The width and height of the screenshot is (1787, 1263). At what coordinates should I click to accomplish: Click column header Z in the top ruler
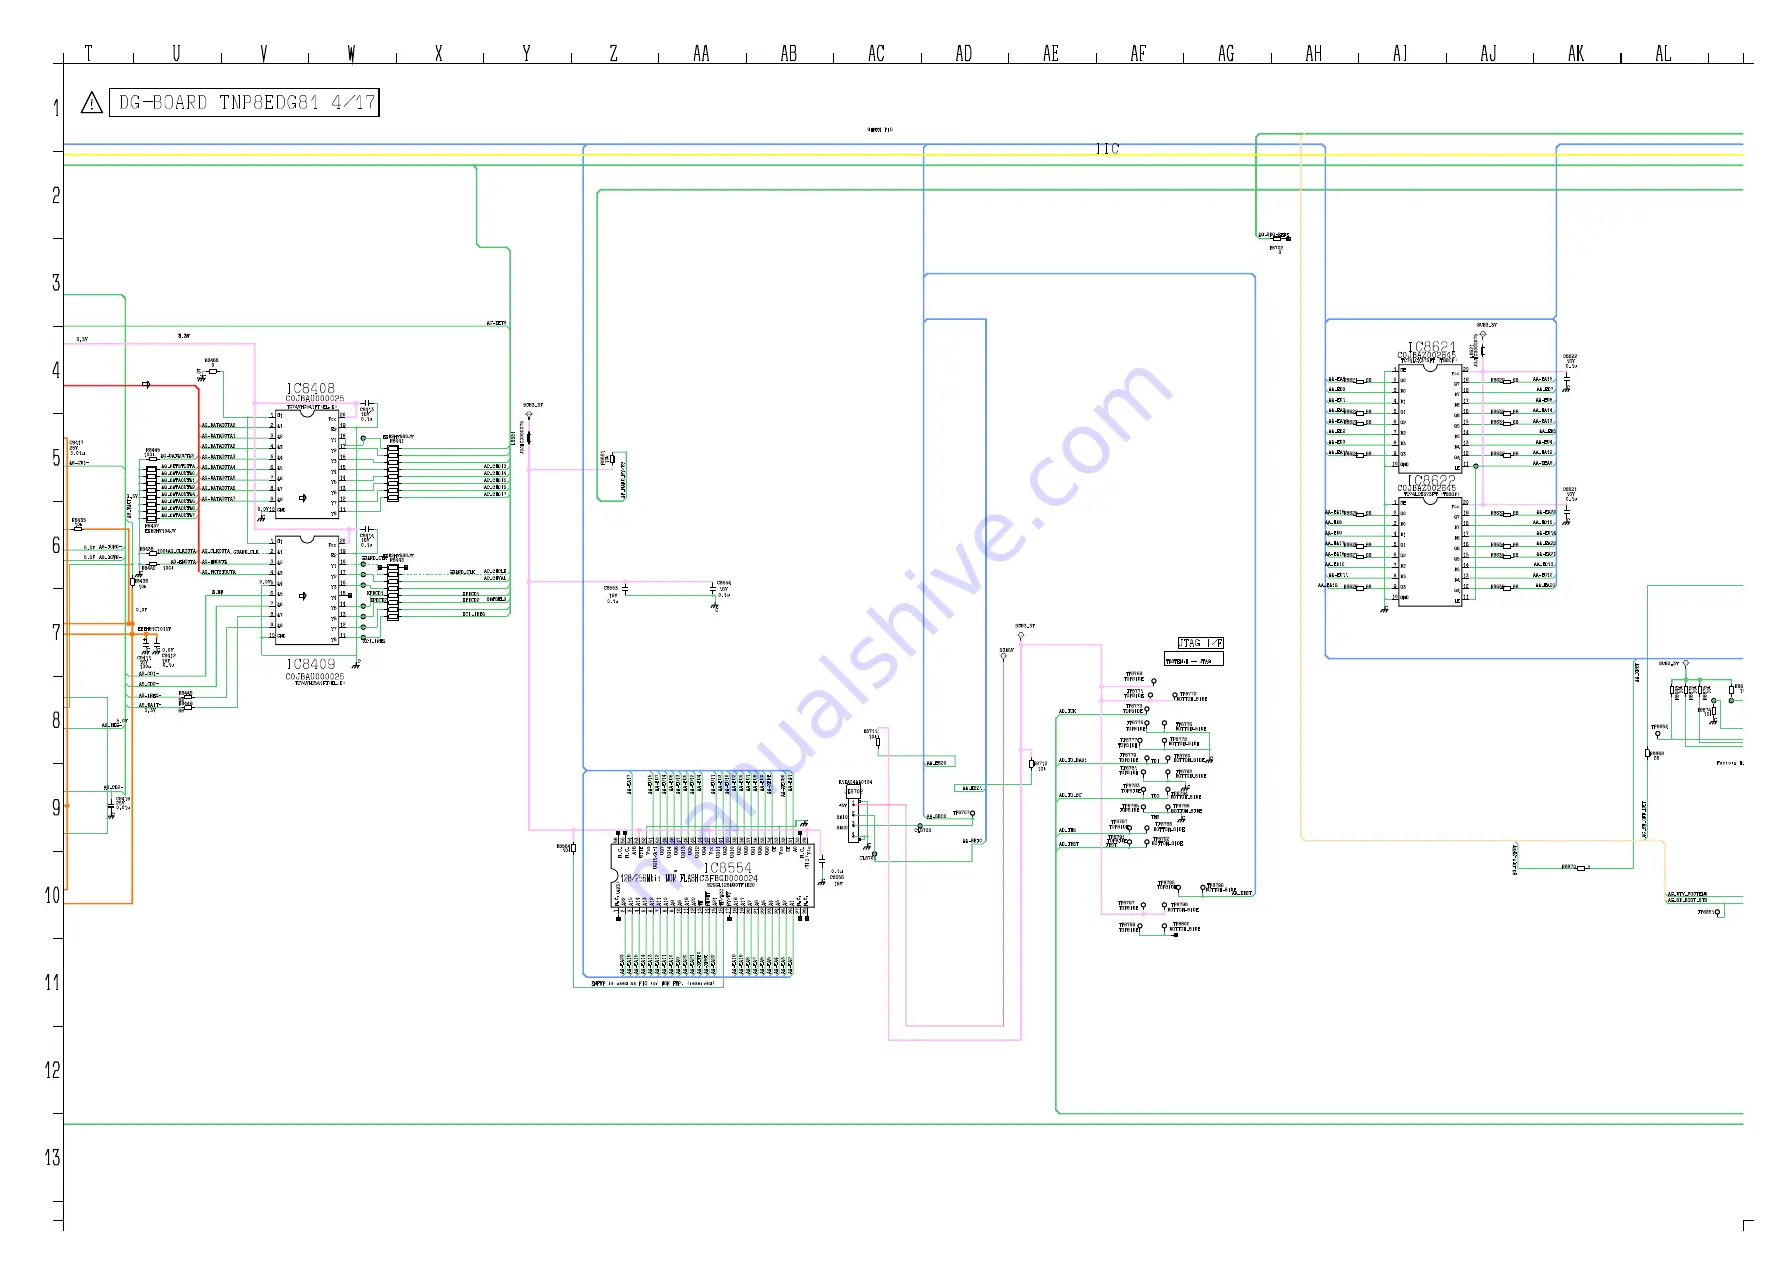tap(613, 53)
